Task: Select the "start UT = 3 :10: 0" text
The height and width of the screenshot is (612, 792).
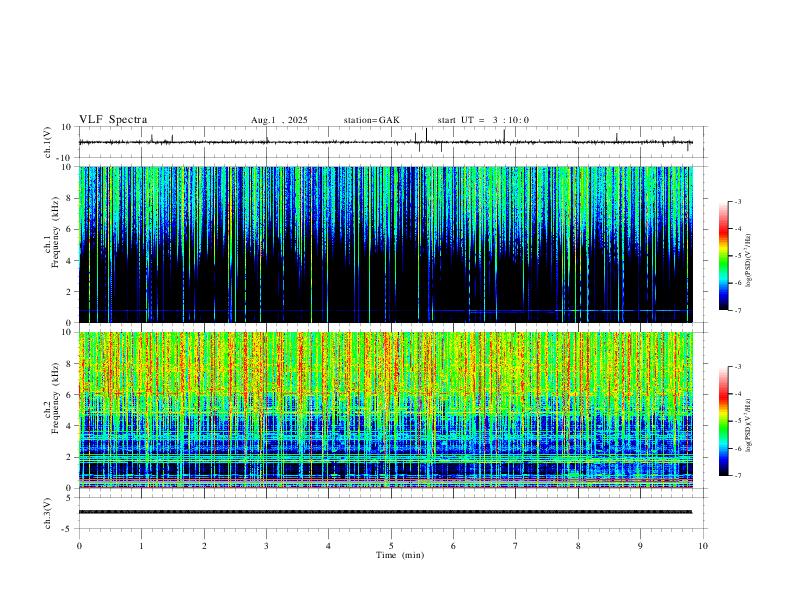Action: point(483,120)
